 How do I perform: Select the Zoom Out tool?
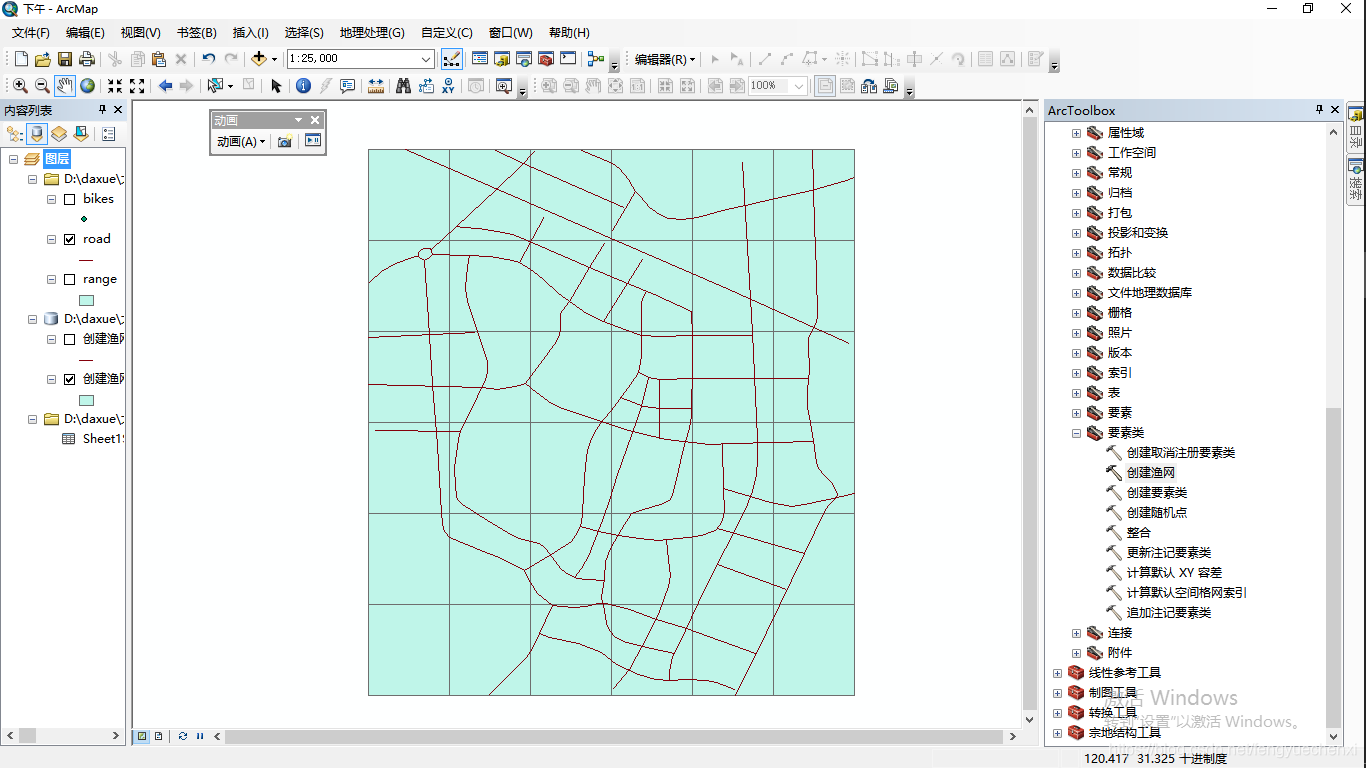pyautogui.click(x=42, y=86)
